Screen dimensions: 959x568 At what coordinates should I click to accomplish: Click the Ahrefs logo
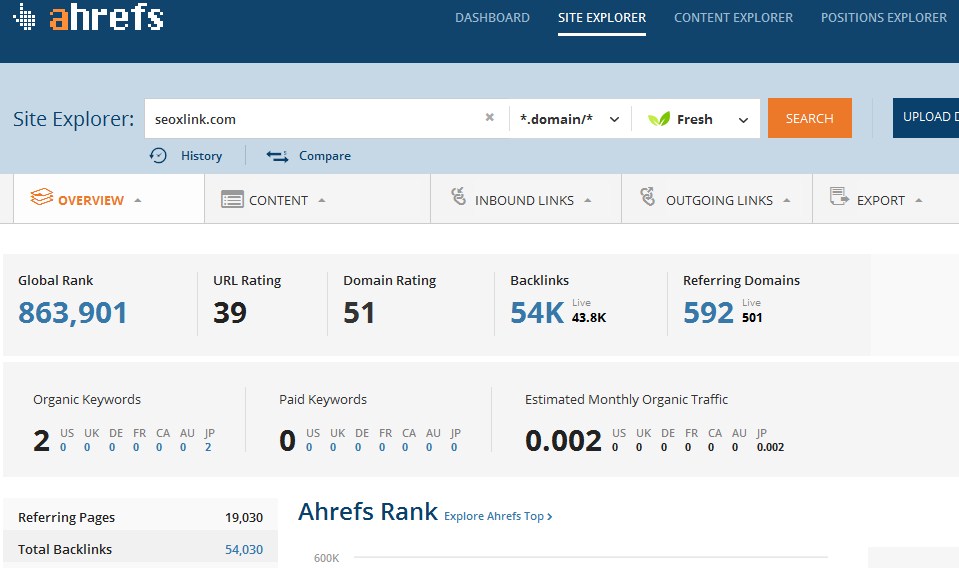click(x=88, y=18)
